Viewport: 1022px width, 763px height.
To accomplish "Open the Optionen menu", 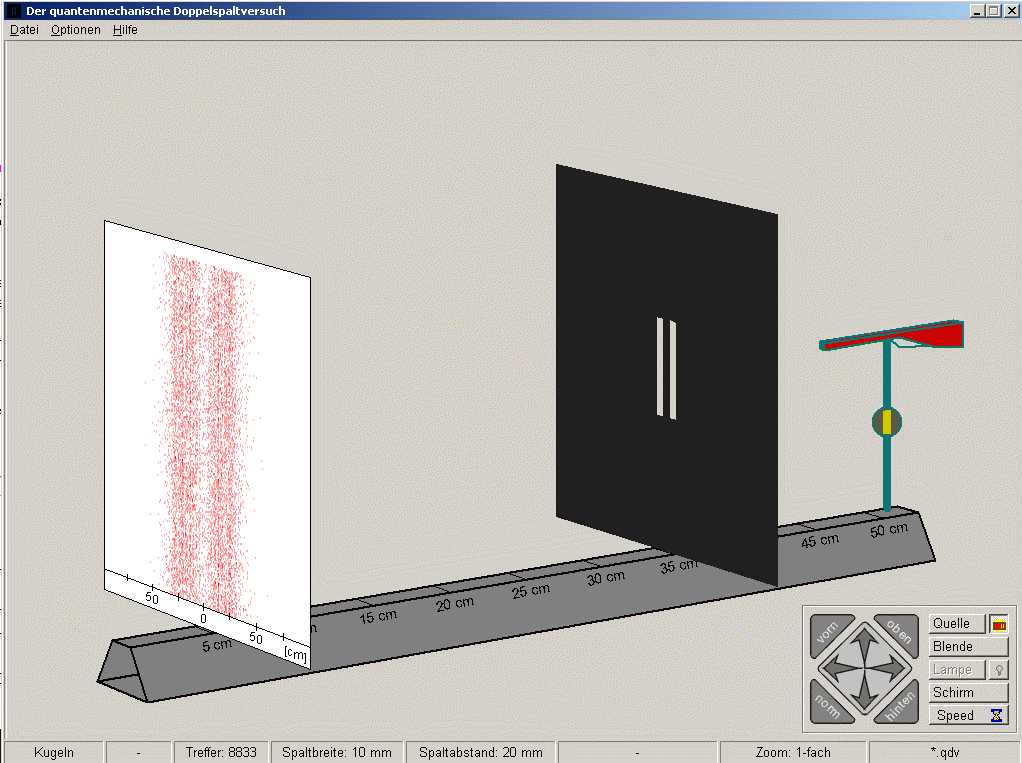I will tap(76, 30).
